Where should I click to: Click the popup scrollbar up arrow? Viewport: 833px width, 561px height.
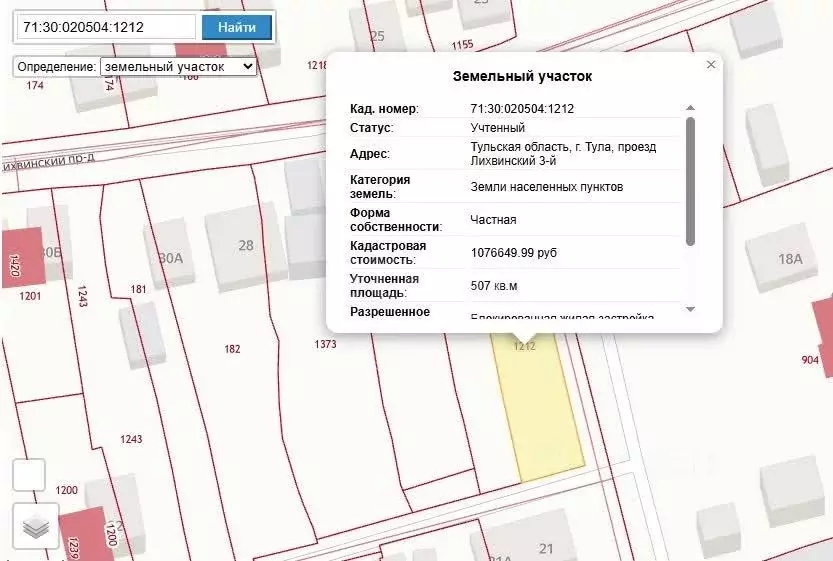[x=690, y=108]
